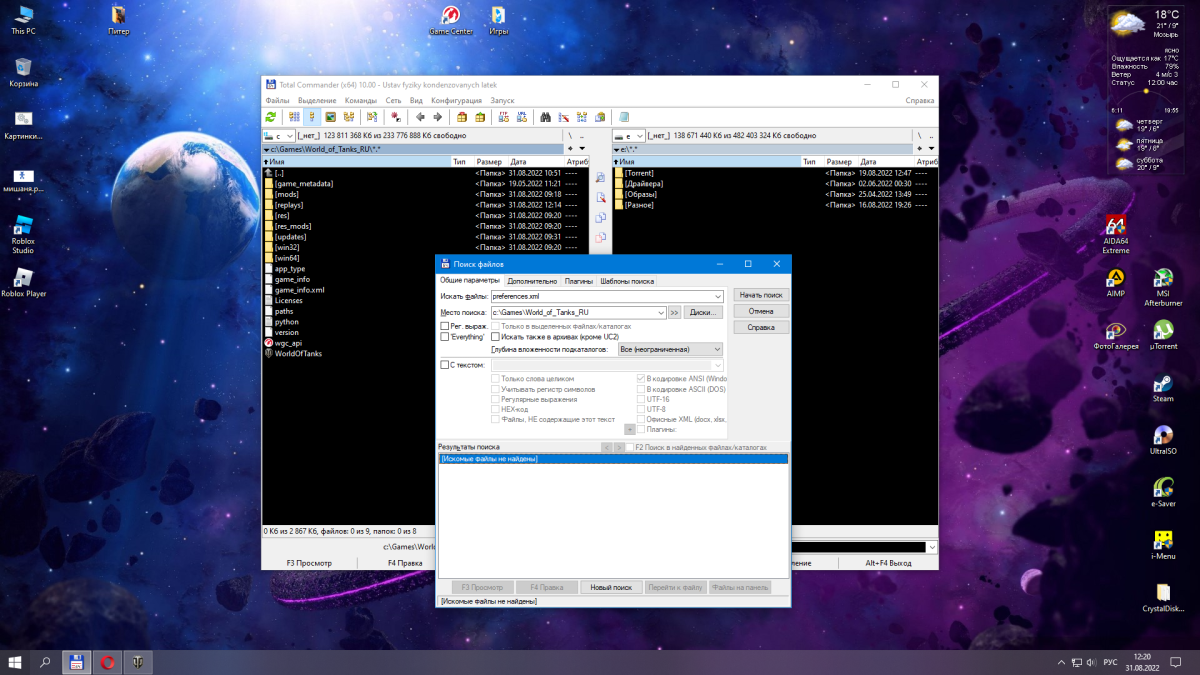Click the green Refresh toolbar icon
This screenshot has width=1200, height=675.
pyautogui.click(x=271, y=117)
